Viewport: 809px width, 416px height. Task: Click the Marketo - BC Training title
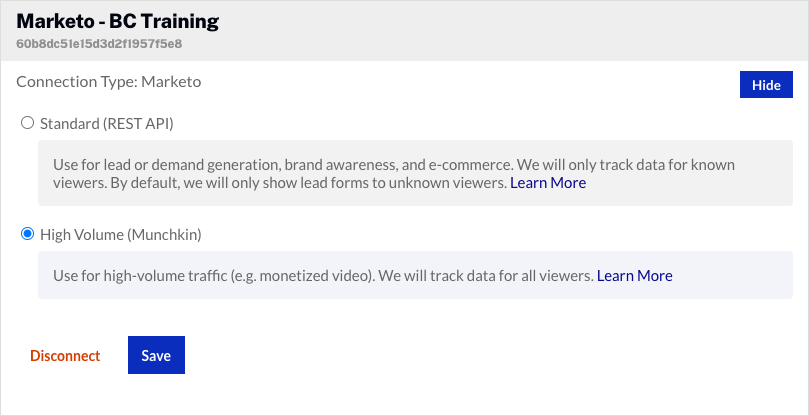118,21
